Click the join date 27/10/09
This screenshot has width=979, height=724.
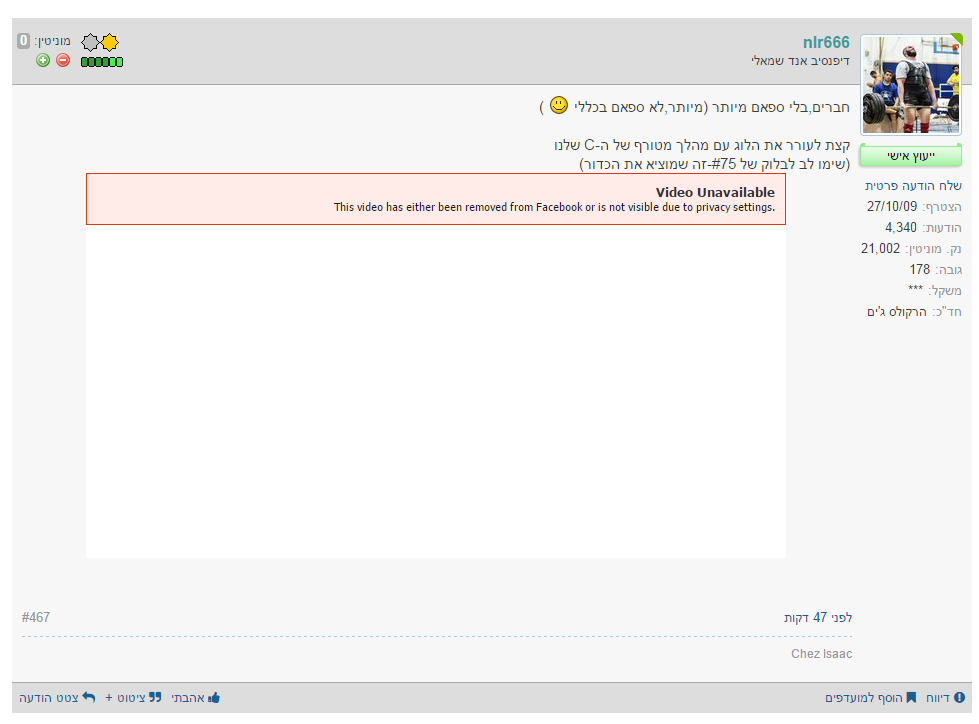pyautogui.click(x=892, y=206)
